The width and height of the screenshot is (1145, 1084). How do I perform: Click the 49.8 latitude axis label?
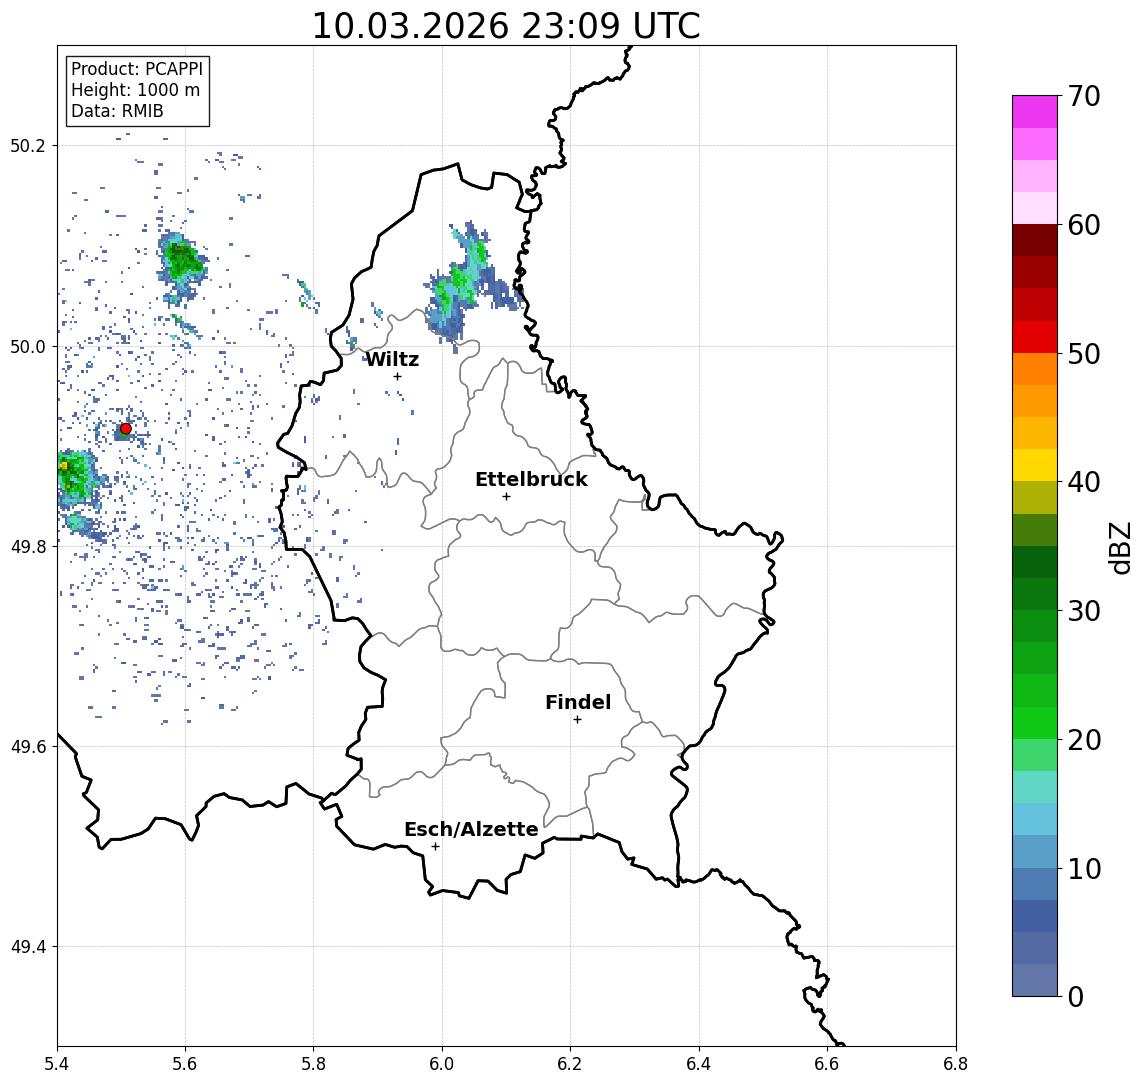(x=27, y=546)
